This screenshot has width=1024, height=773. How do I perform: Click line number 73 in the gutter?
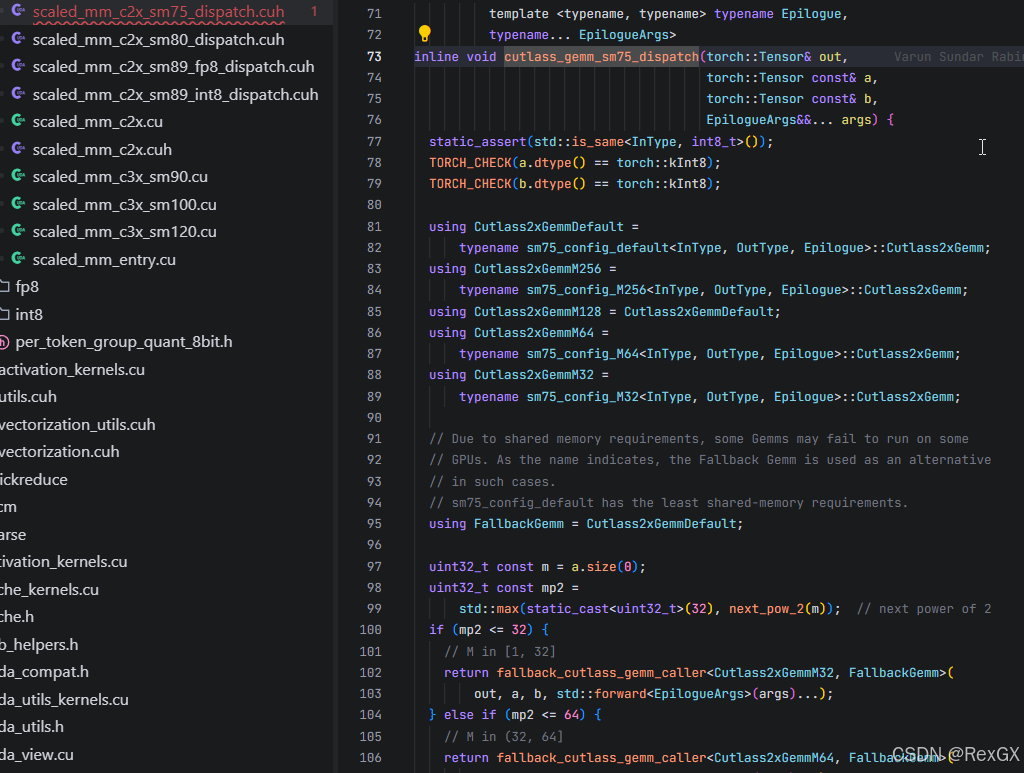coord(374,56)
